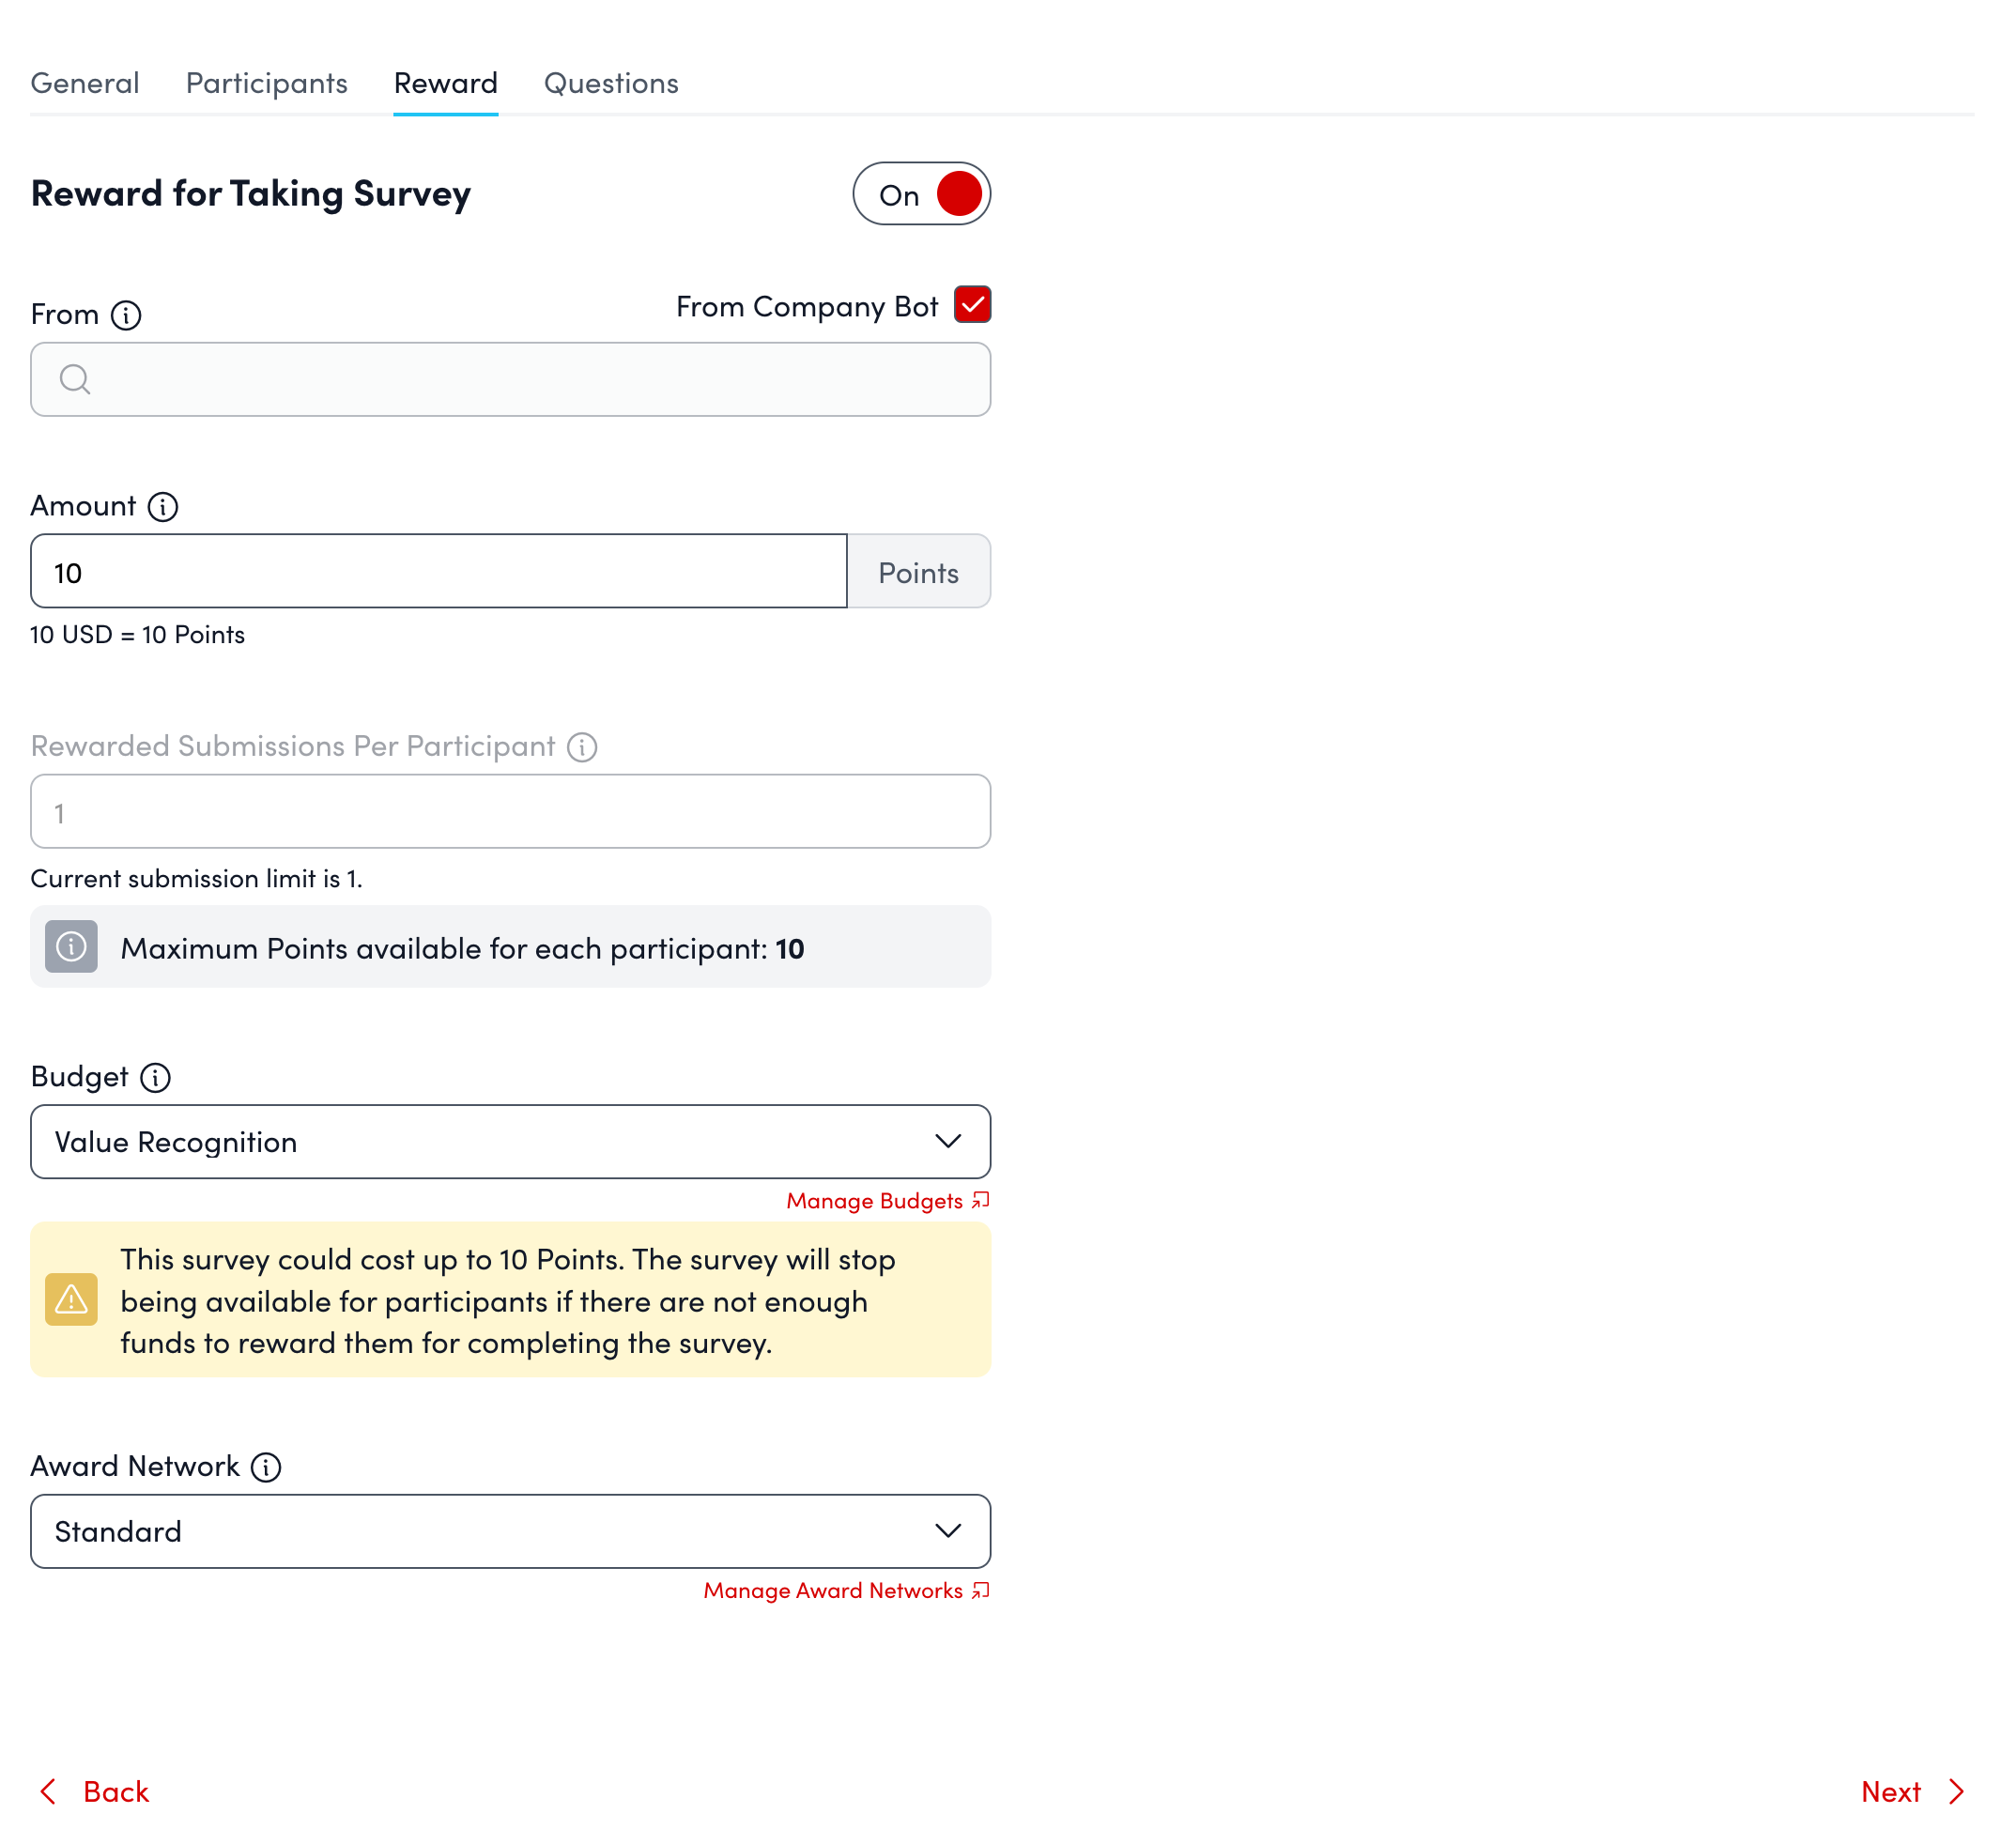The height and width of the screenshot is (1844, 2016).
Task: Switch to the Participants tab
Action: tap(265, 84)
